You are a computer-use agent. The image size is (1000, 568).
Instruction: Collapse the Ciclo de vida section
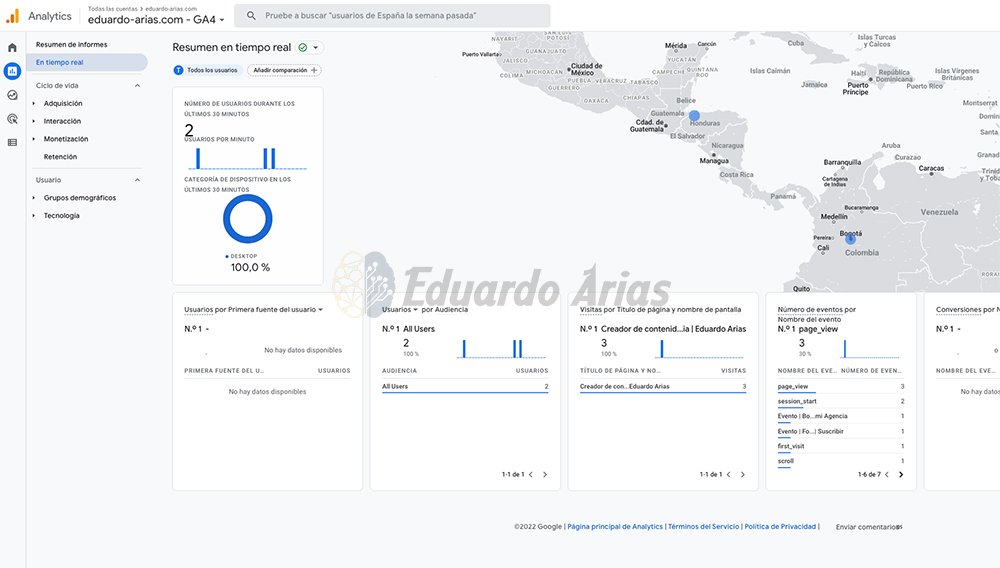point(137,86)
